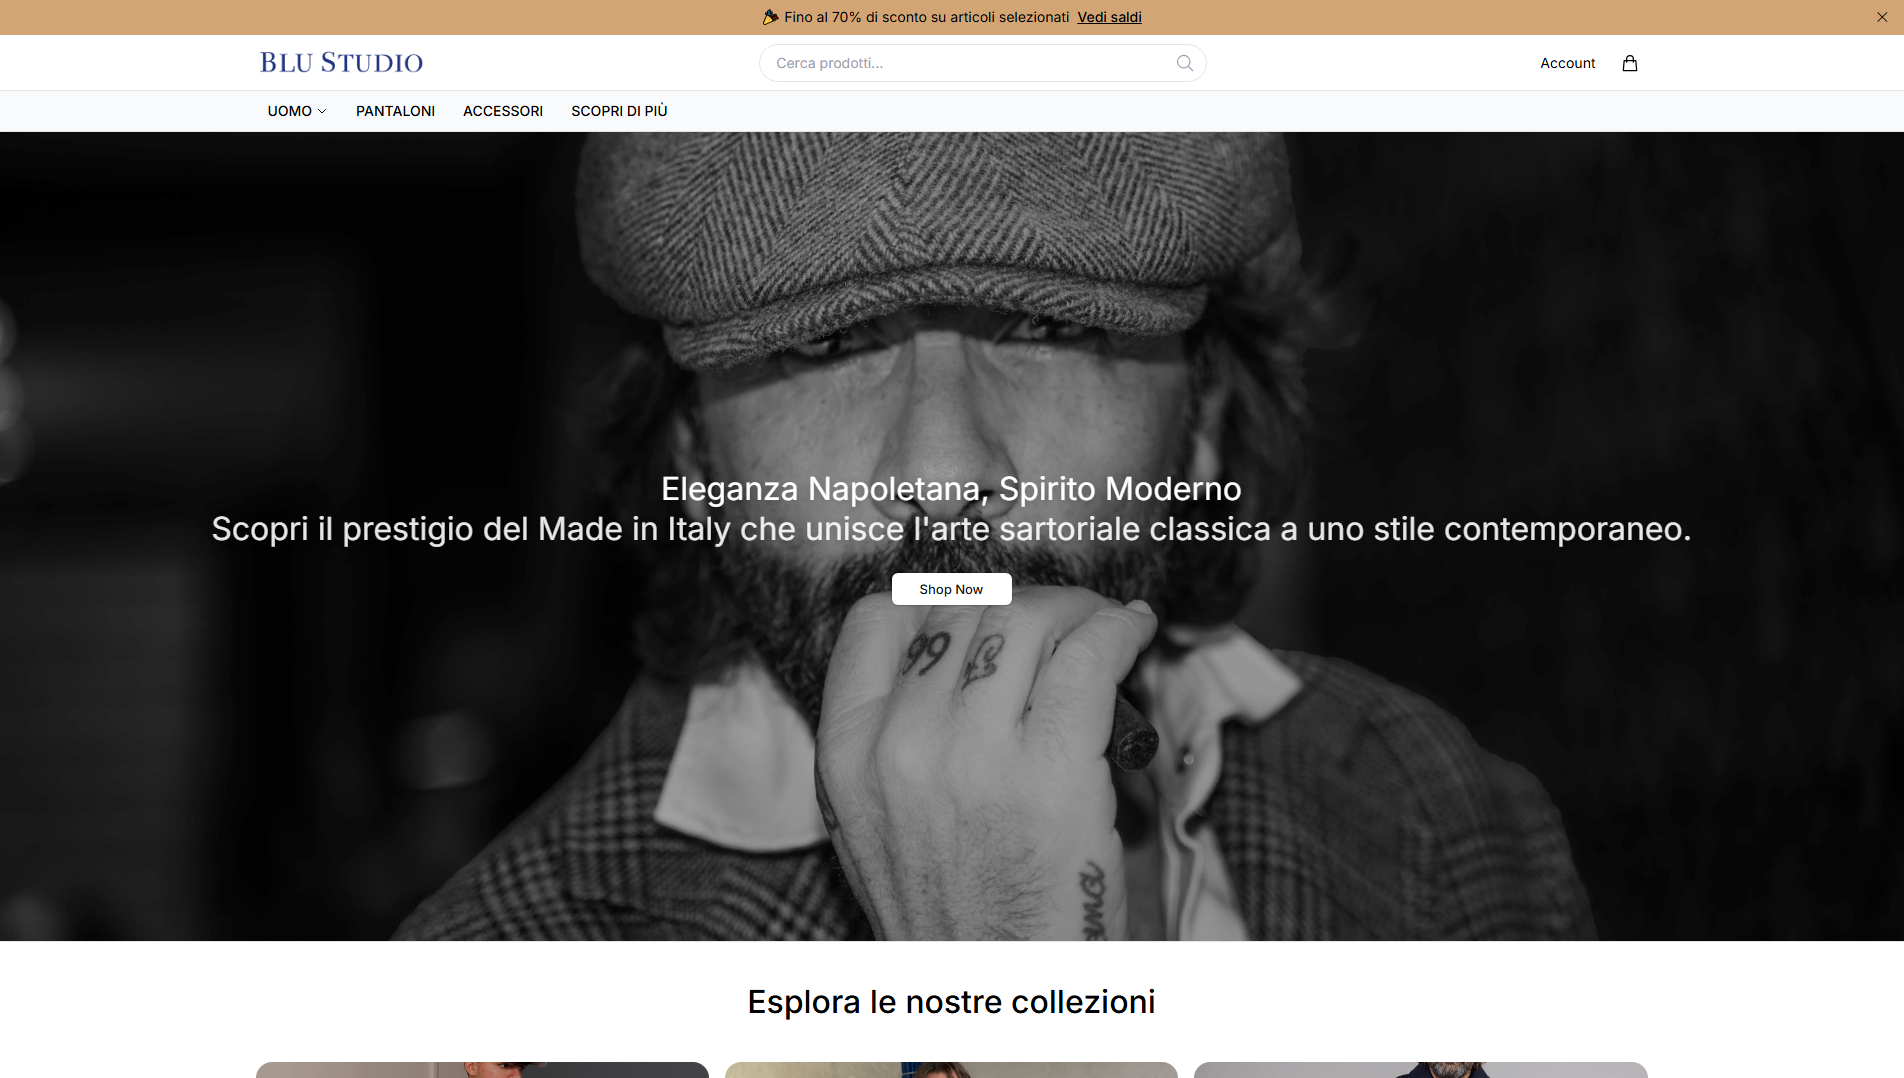Click the 'Esplora le nostre collezioni' heading
The height and width of the screenshot is (1078, 1904).
(951, 1002)
